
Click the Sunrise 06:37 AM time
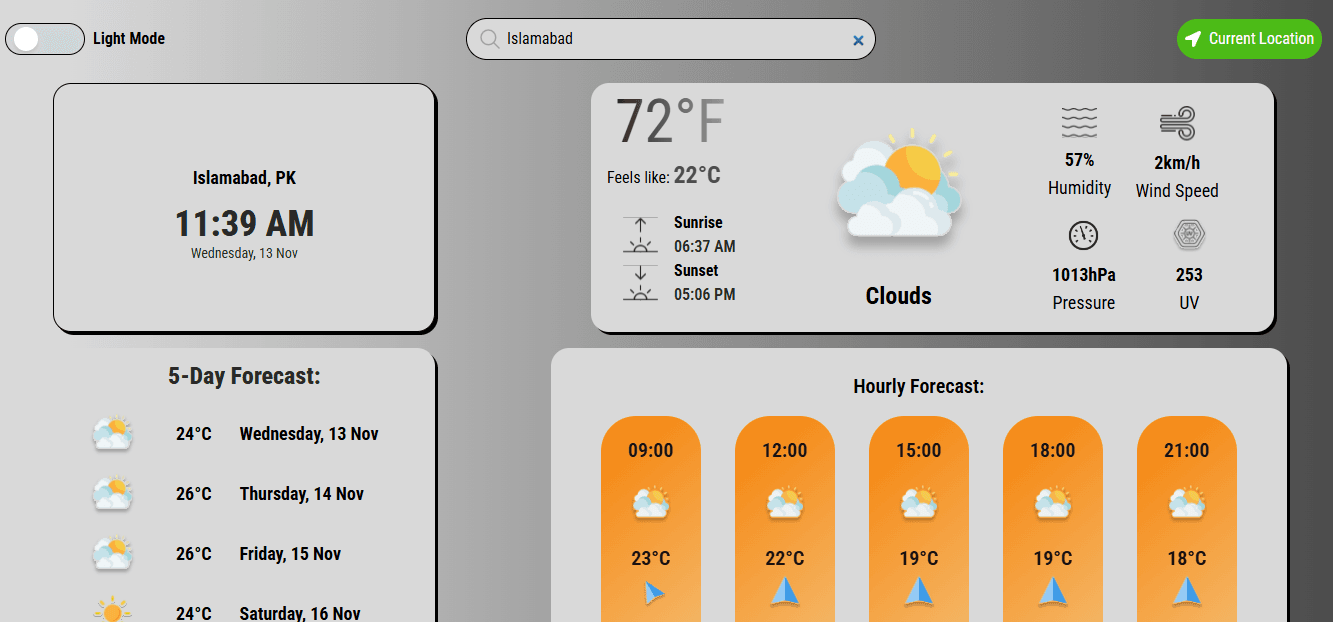(x=704, y=246)
